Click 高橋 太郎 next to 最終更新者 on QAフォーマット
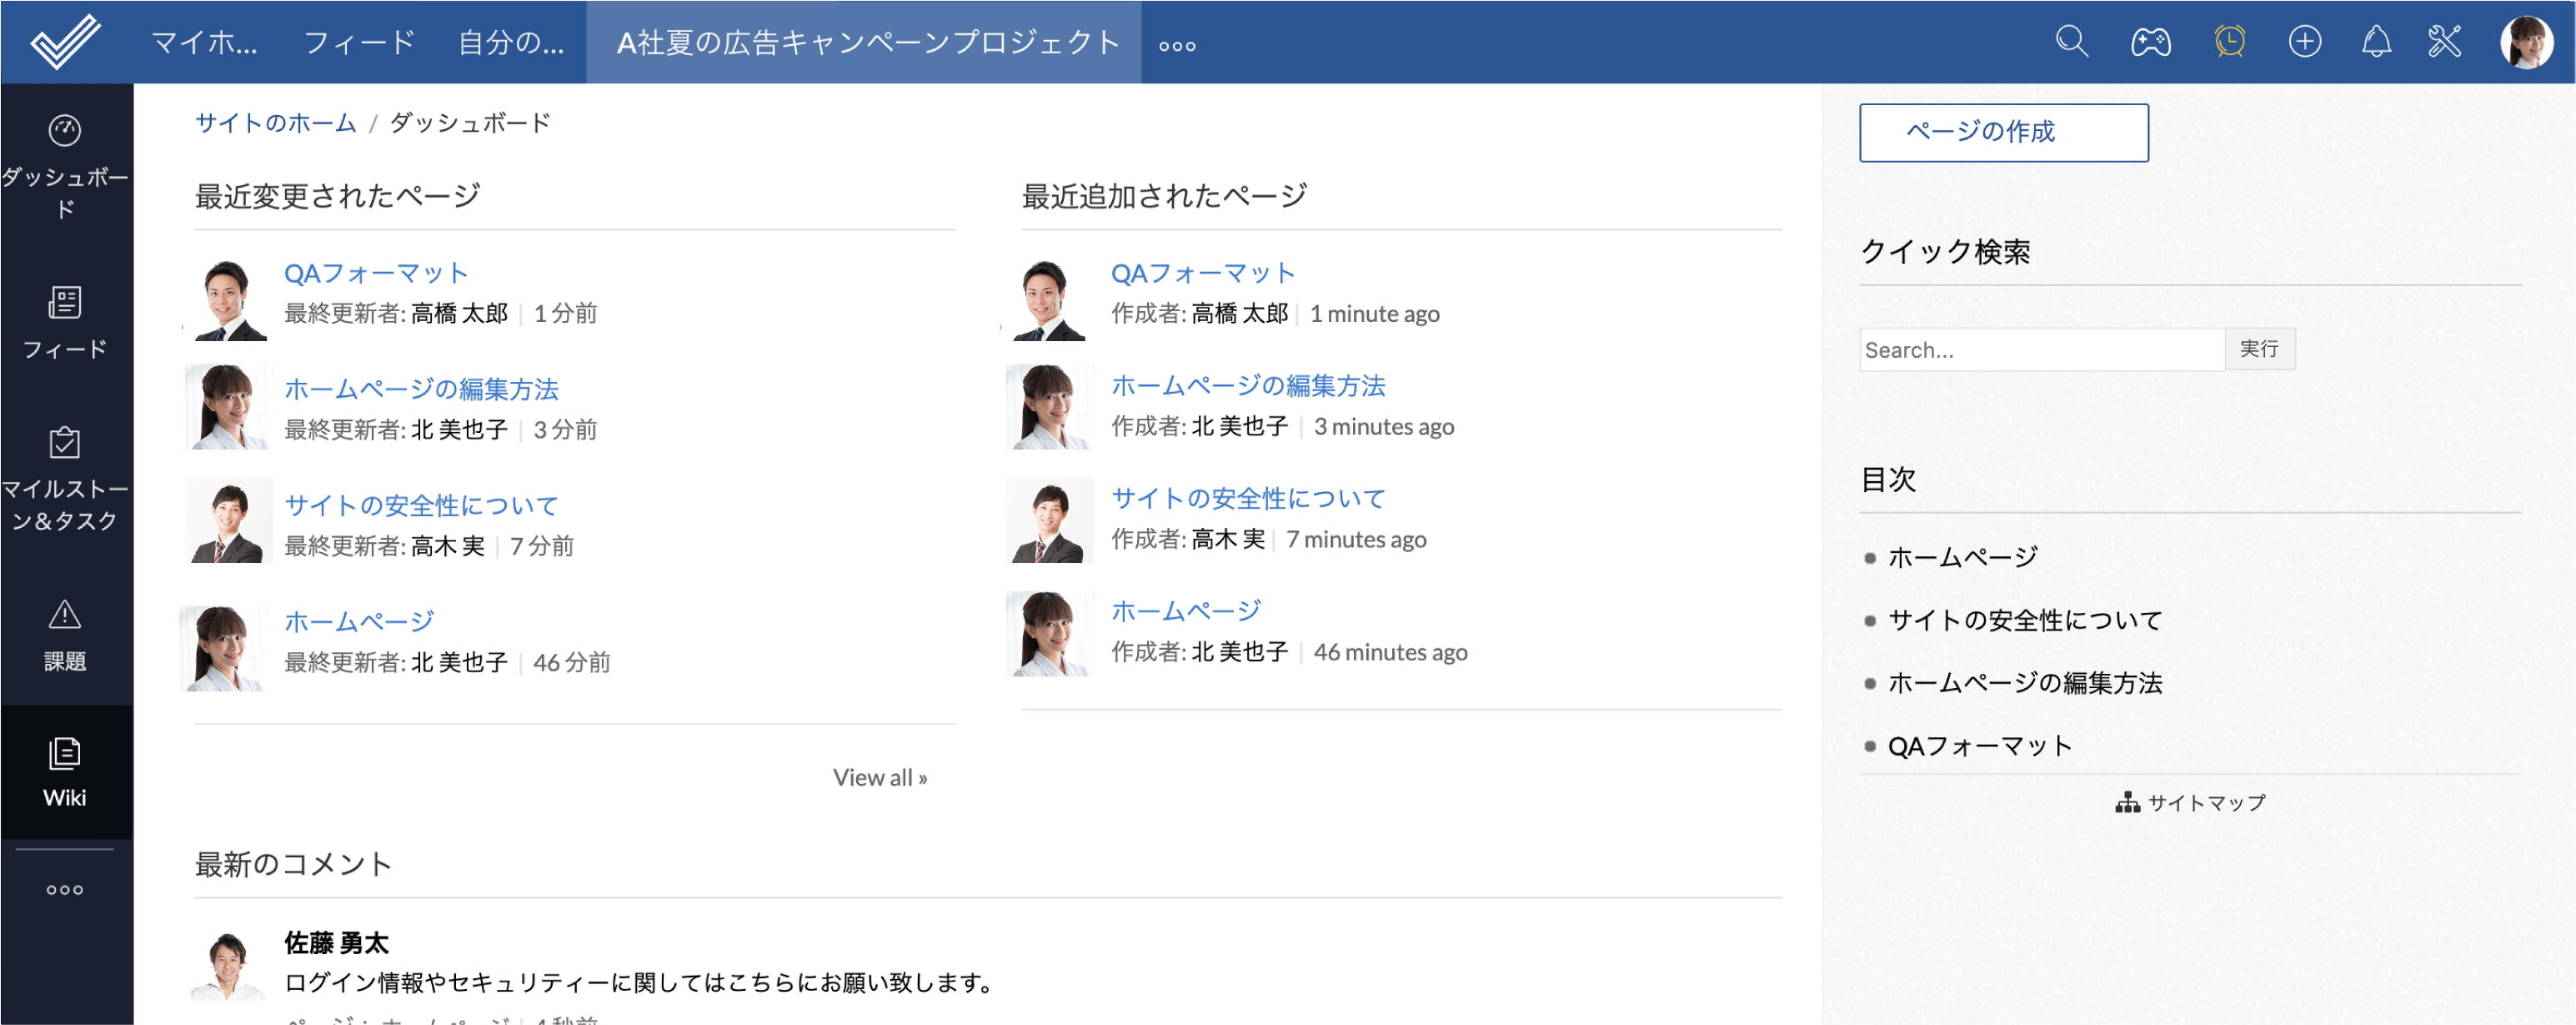The height and width of the screenshot is (1025, 2576). point(459,313)
